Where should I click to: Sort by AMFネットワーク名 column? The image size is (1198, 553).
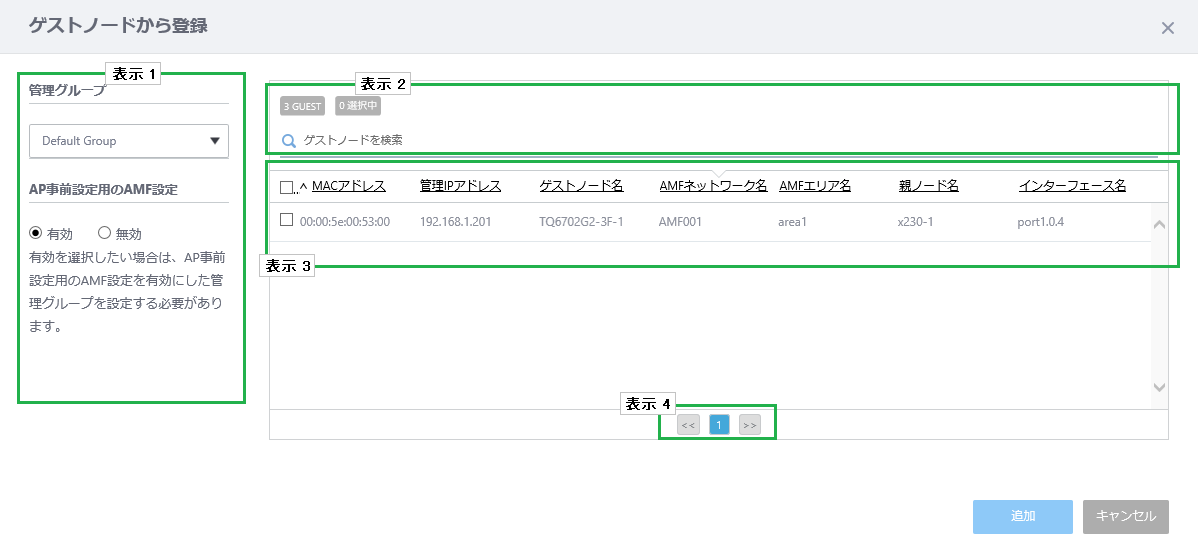(x=714, y=186)
